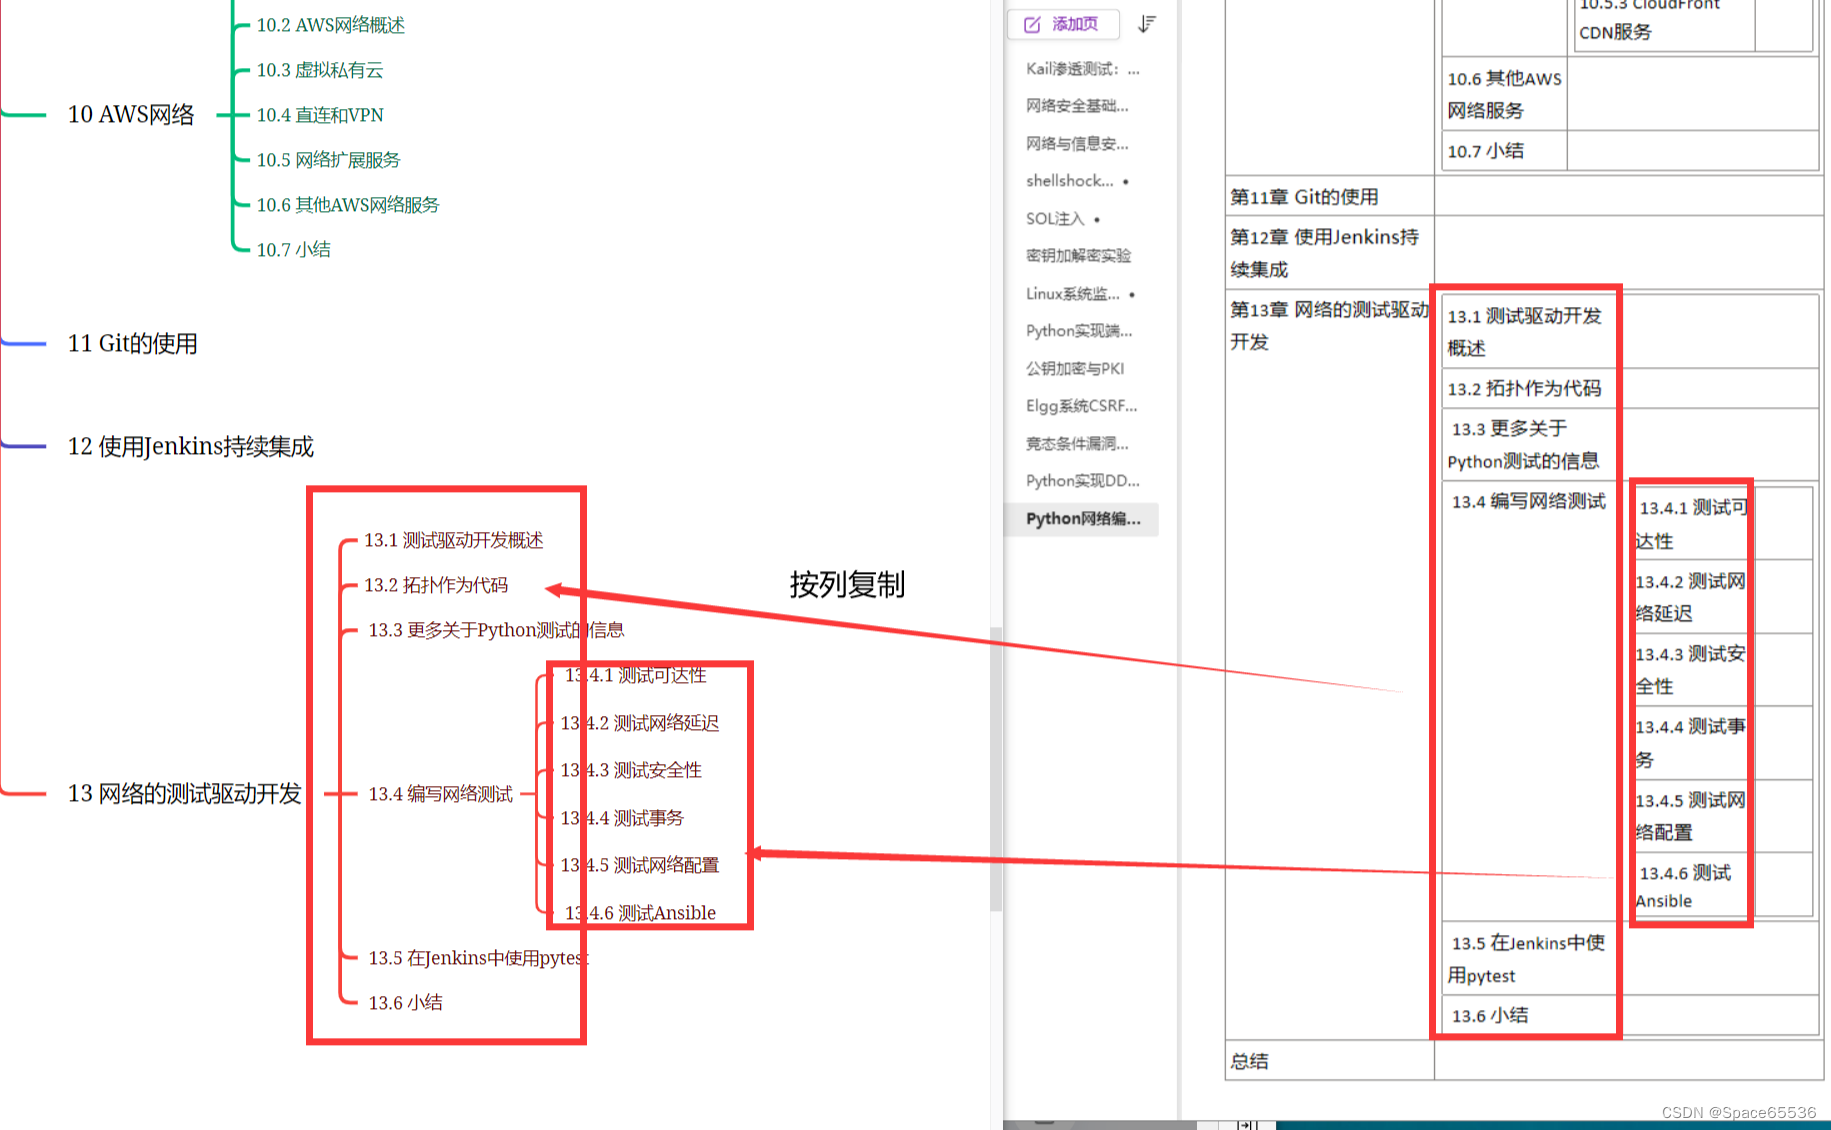Click table cell 第12章 使用Jenkins持续集成

[x=1330, y=253]
